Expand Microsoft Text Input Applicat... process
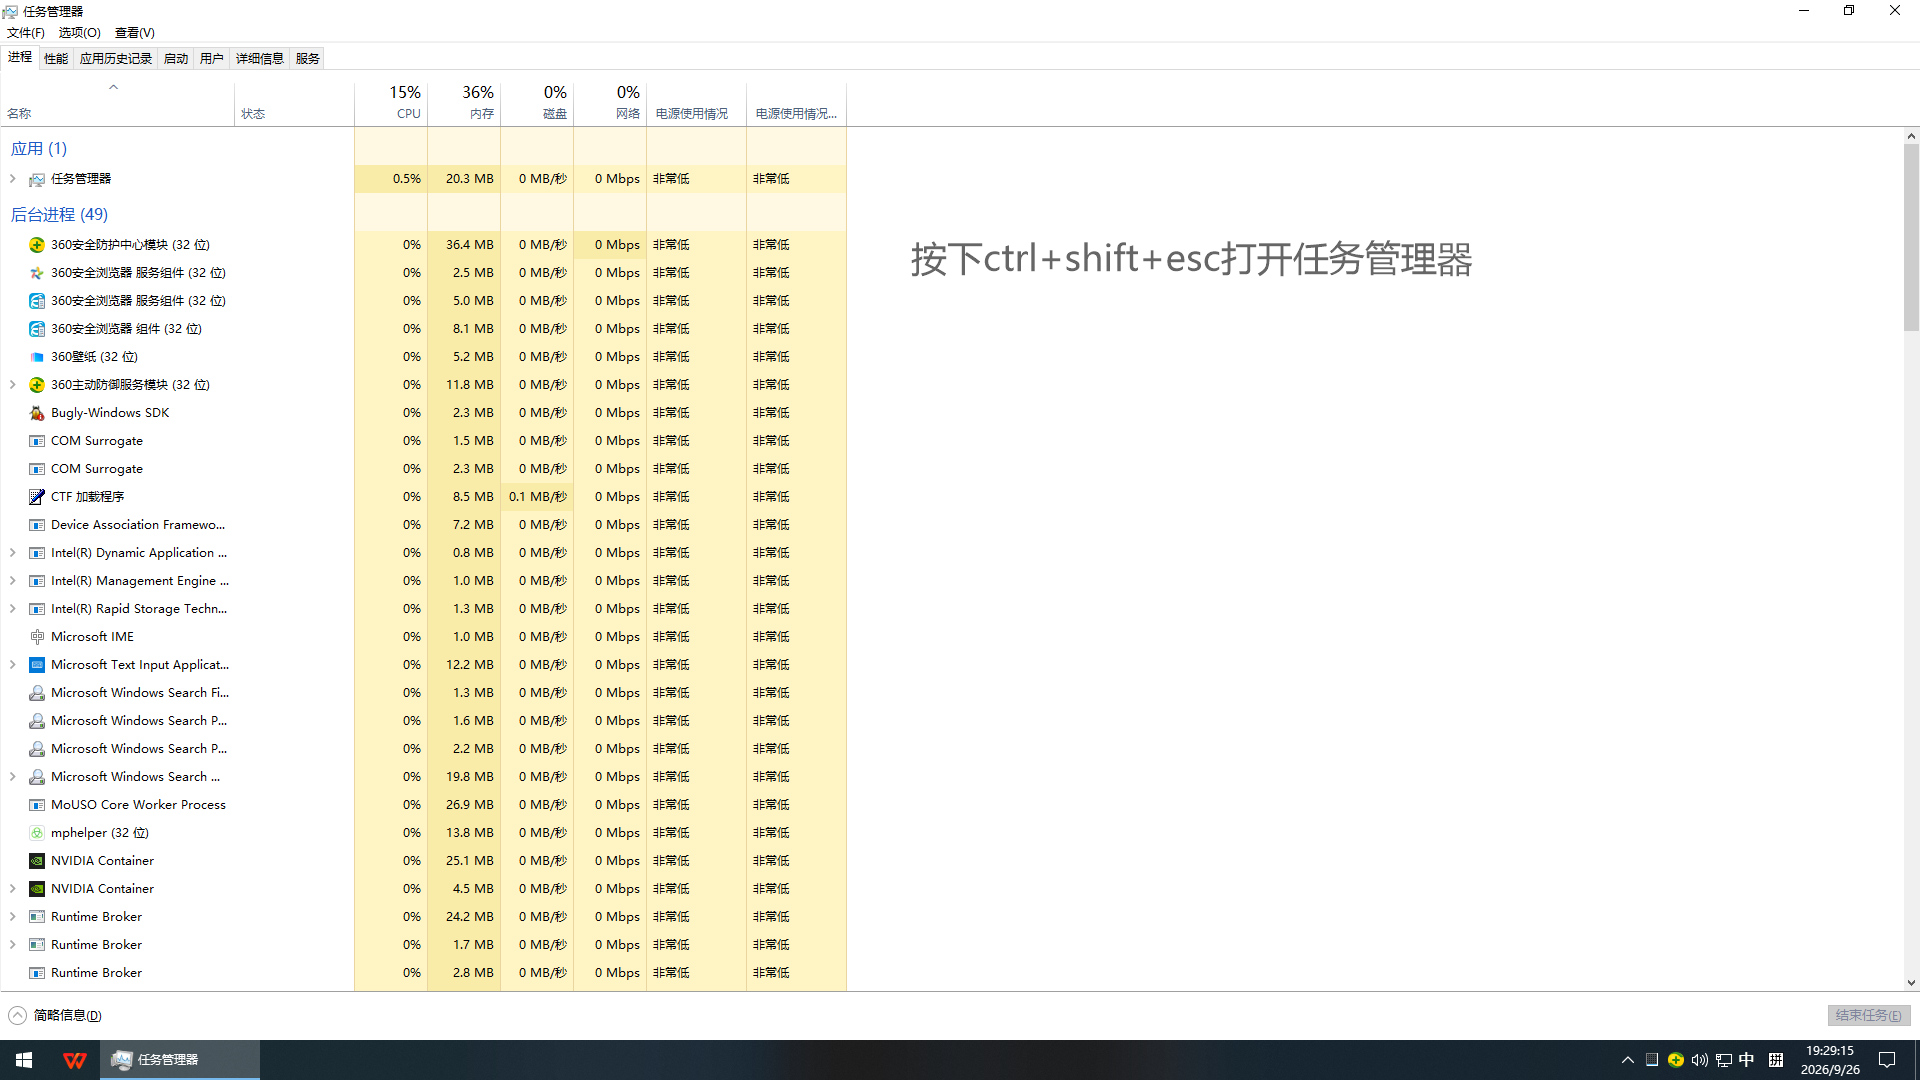Viewport: 1920px width, 1080px height. (13, 665)
